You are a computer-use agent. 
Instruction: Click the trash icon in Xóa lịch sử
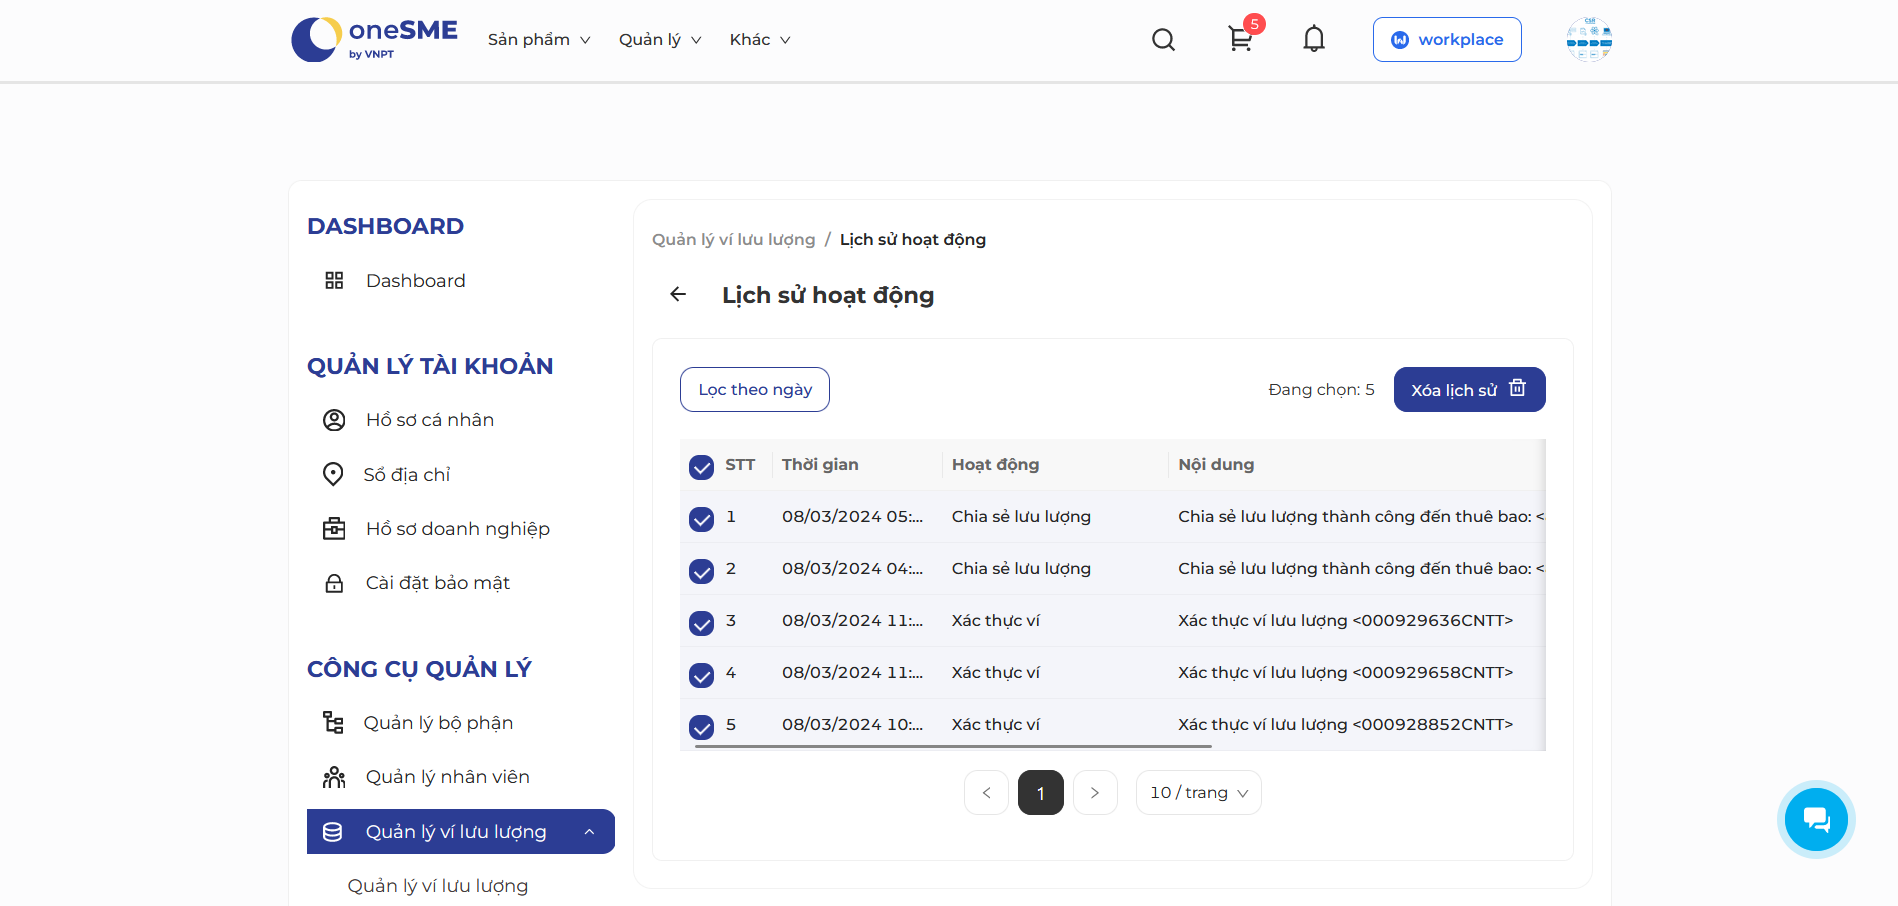coord(1517,388)
